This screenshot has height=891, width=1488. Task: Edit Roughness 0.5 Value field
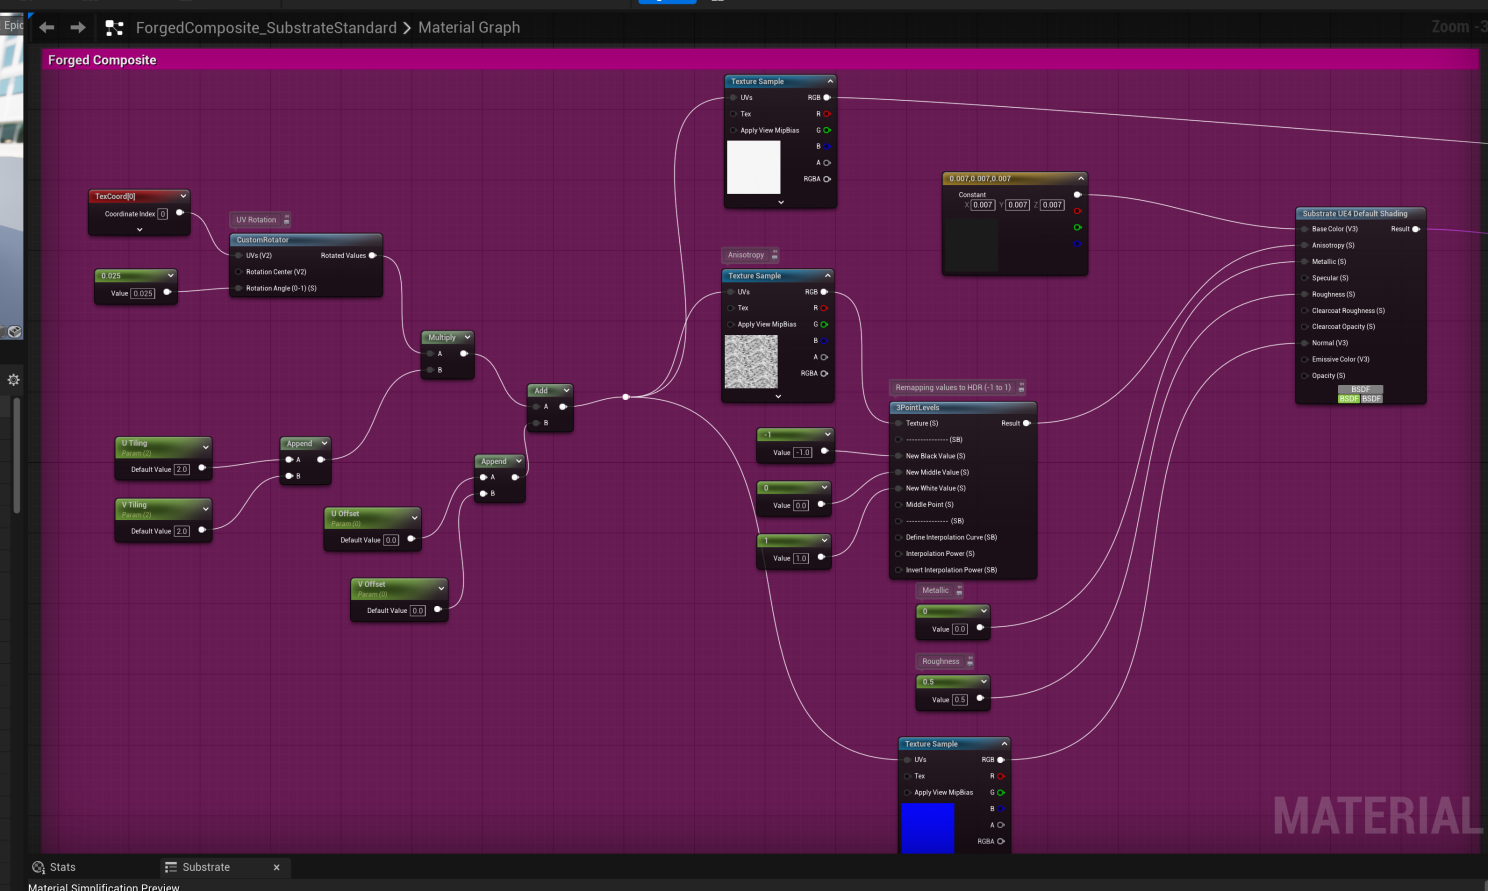[x=960, y=701]
